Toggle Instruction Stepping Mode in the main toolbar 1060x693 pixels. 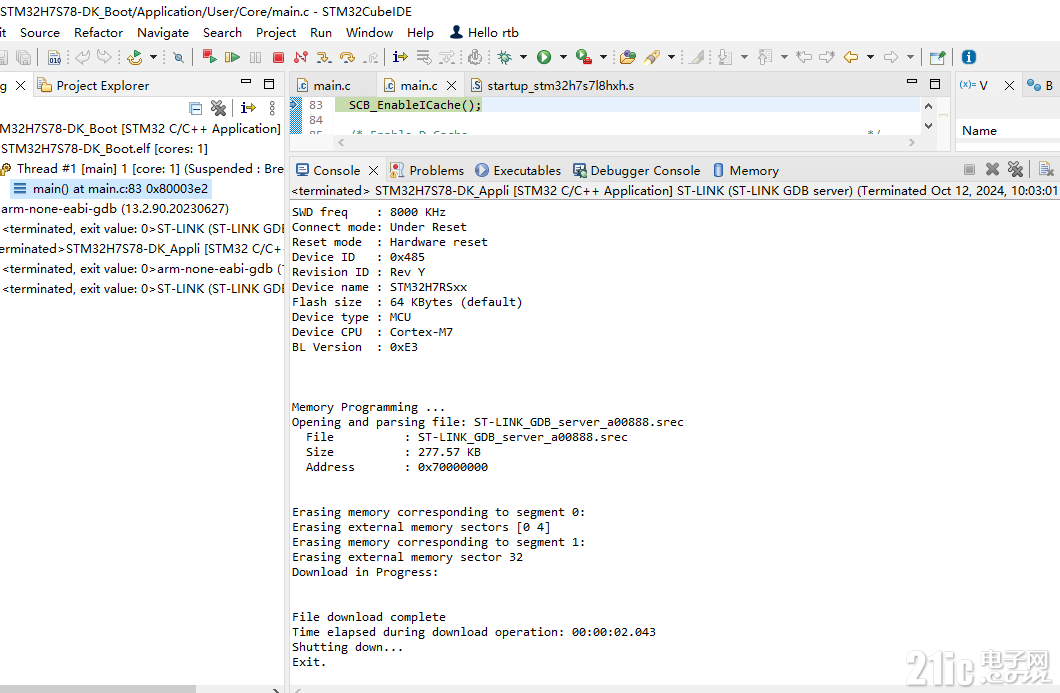[x=400, y=57]
